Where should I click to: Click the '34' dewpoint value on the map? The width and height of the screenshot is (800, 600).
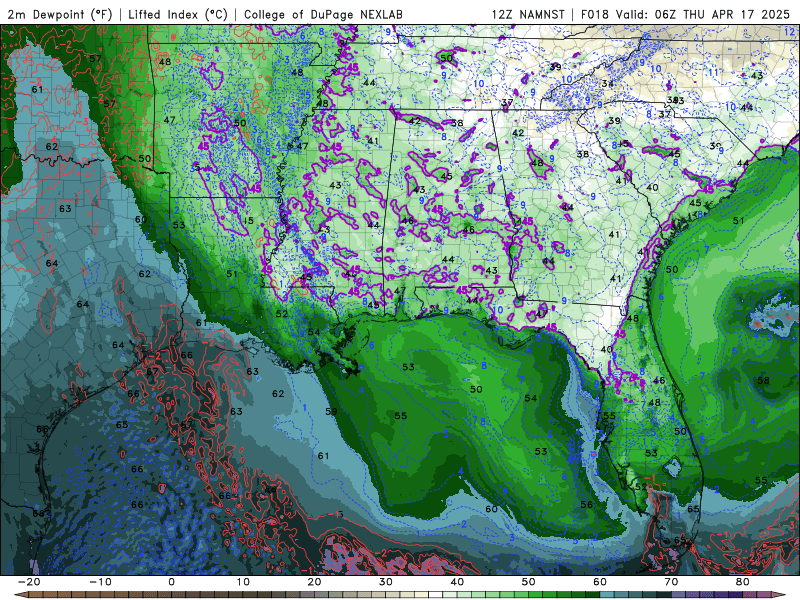[x=607, y=84]
